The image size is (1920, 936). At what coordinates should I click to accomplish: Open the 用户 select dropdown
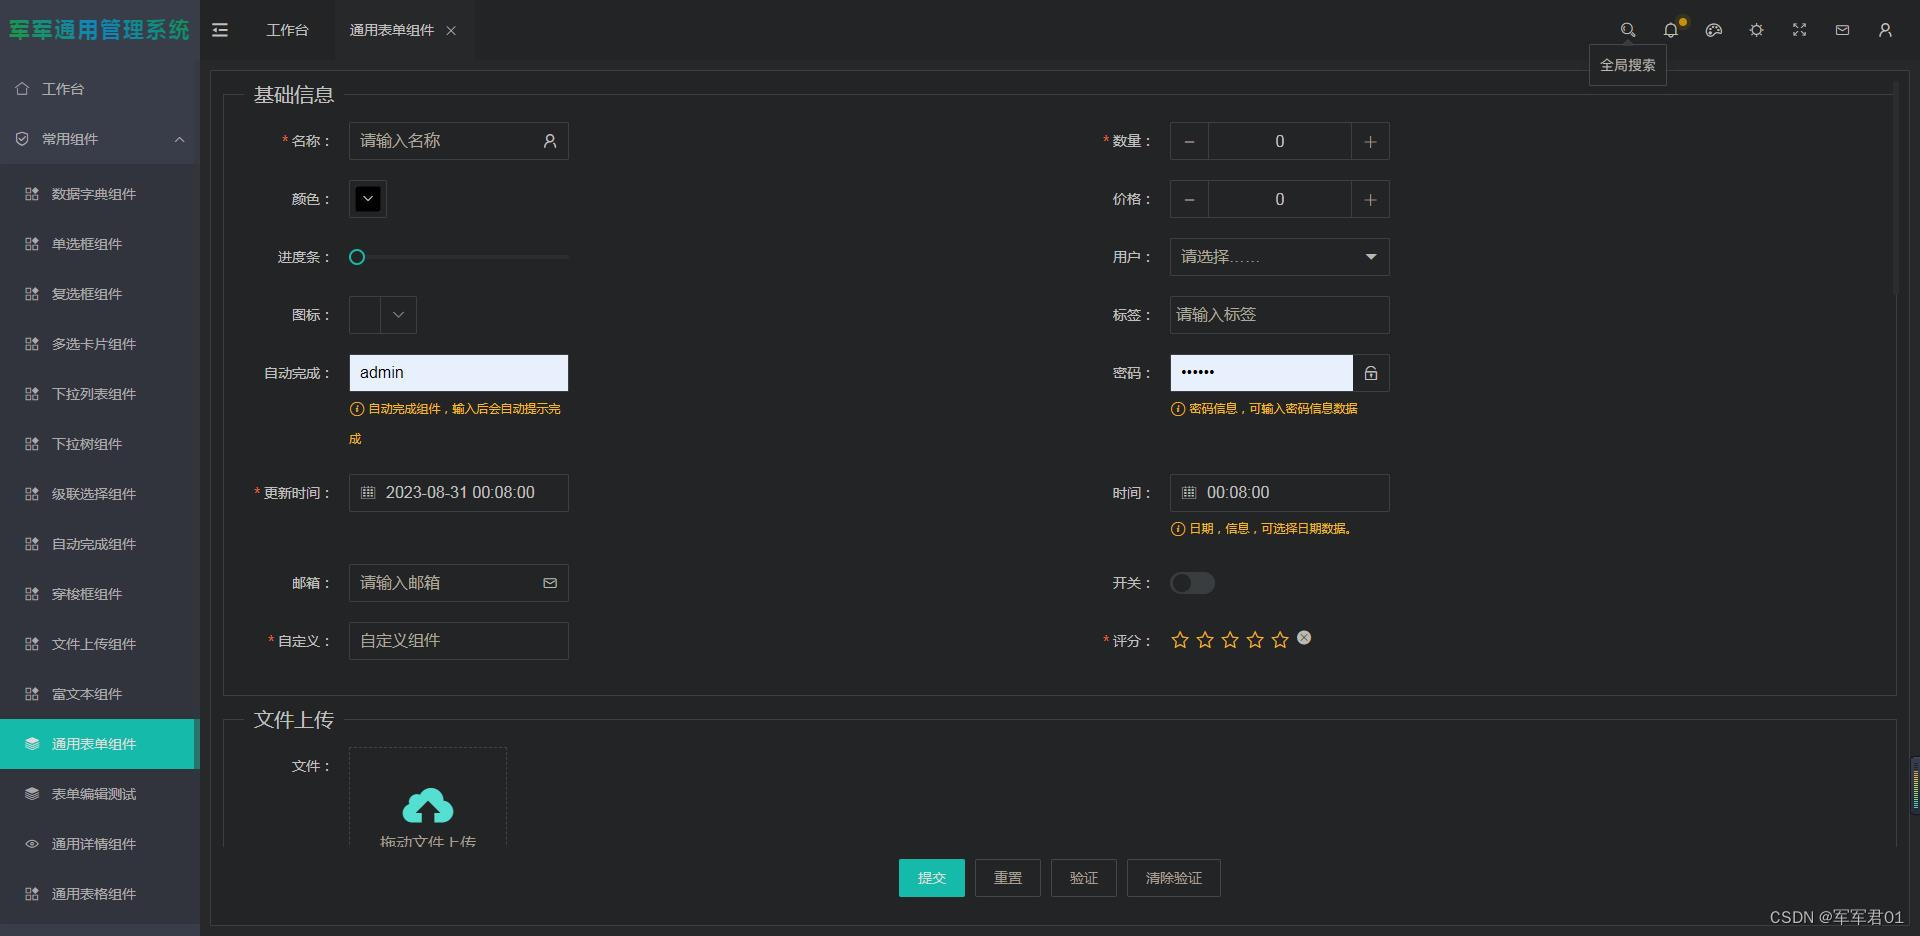(x=1280, y=257)
